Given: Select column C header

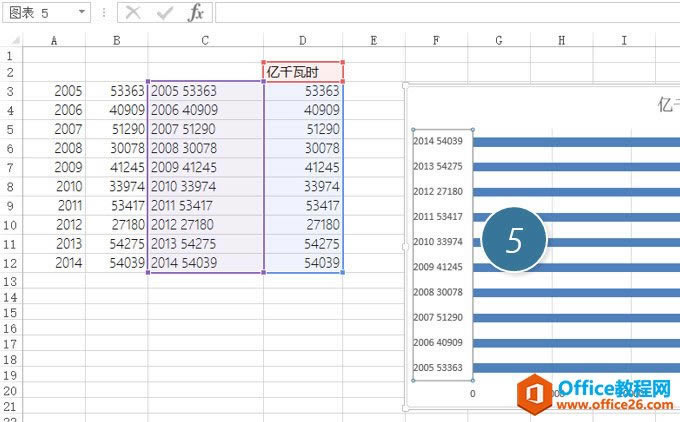Looking at the screenshot, I should (205, 40).
